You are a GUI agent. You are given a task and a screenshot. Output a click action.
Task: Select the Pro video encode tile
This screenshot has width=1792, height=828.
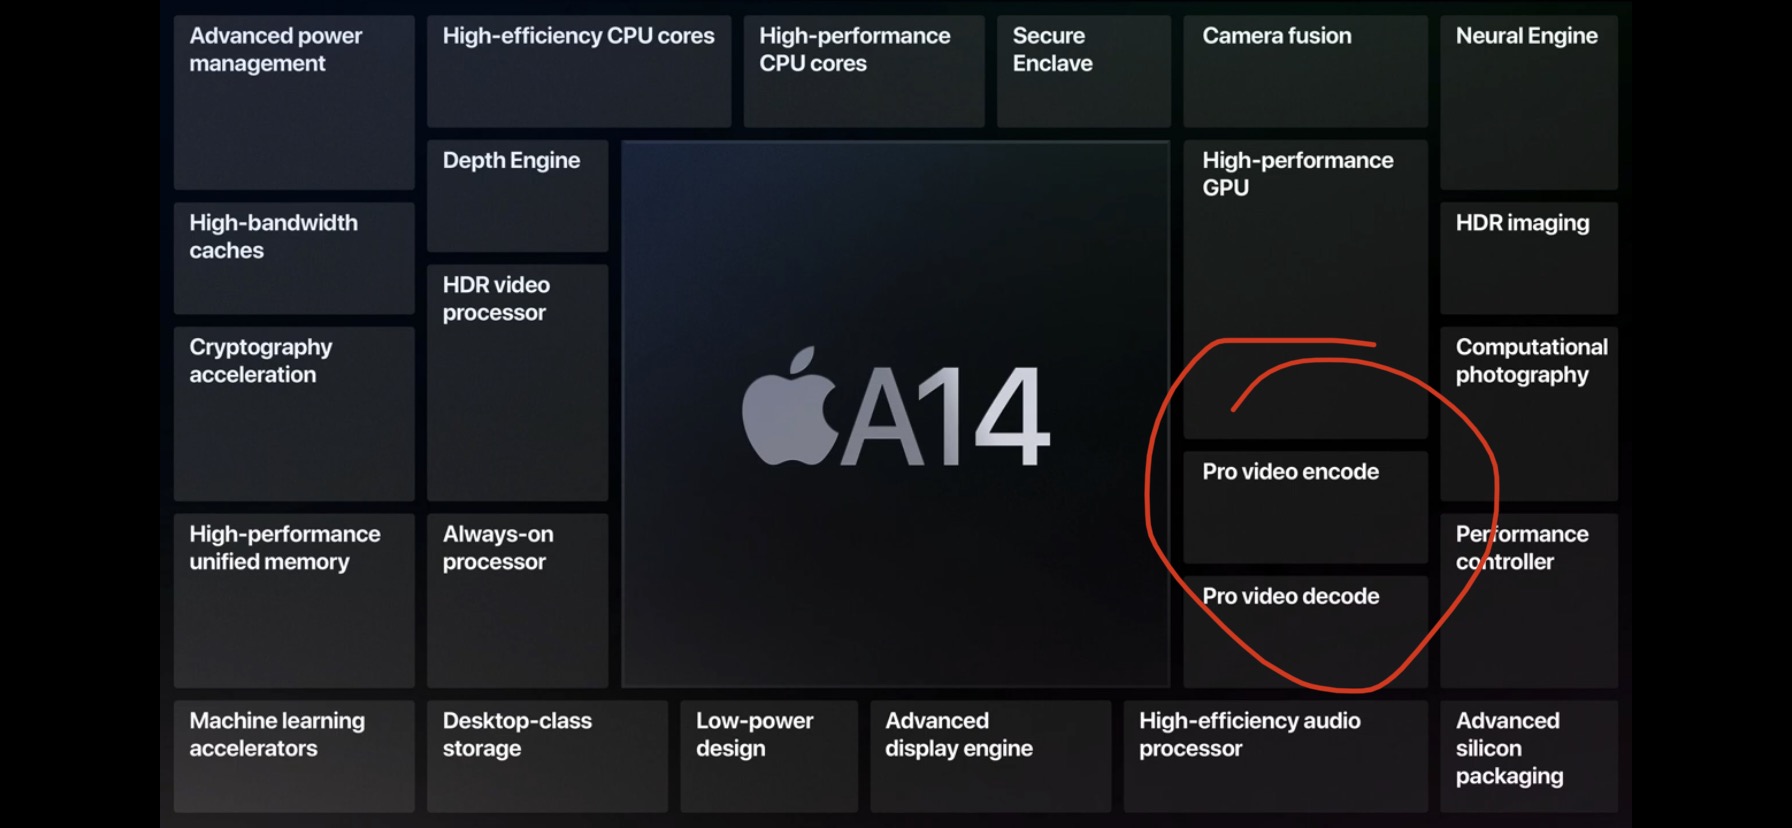tap(1305, 508)
